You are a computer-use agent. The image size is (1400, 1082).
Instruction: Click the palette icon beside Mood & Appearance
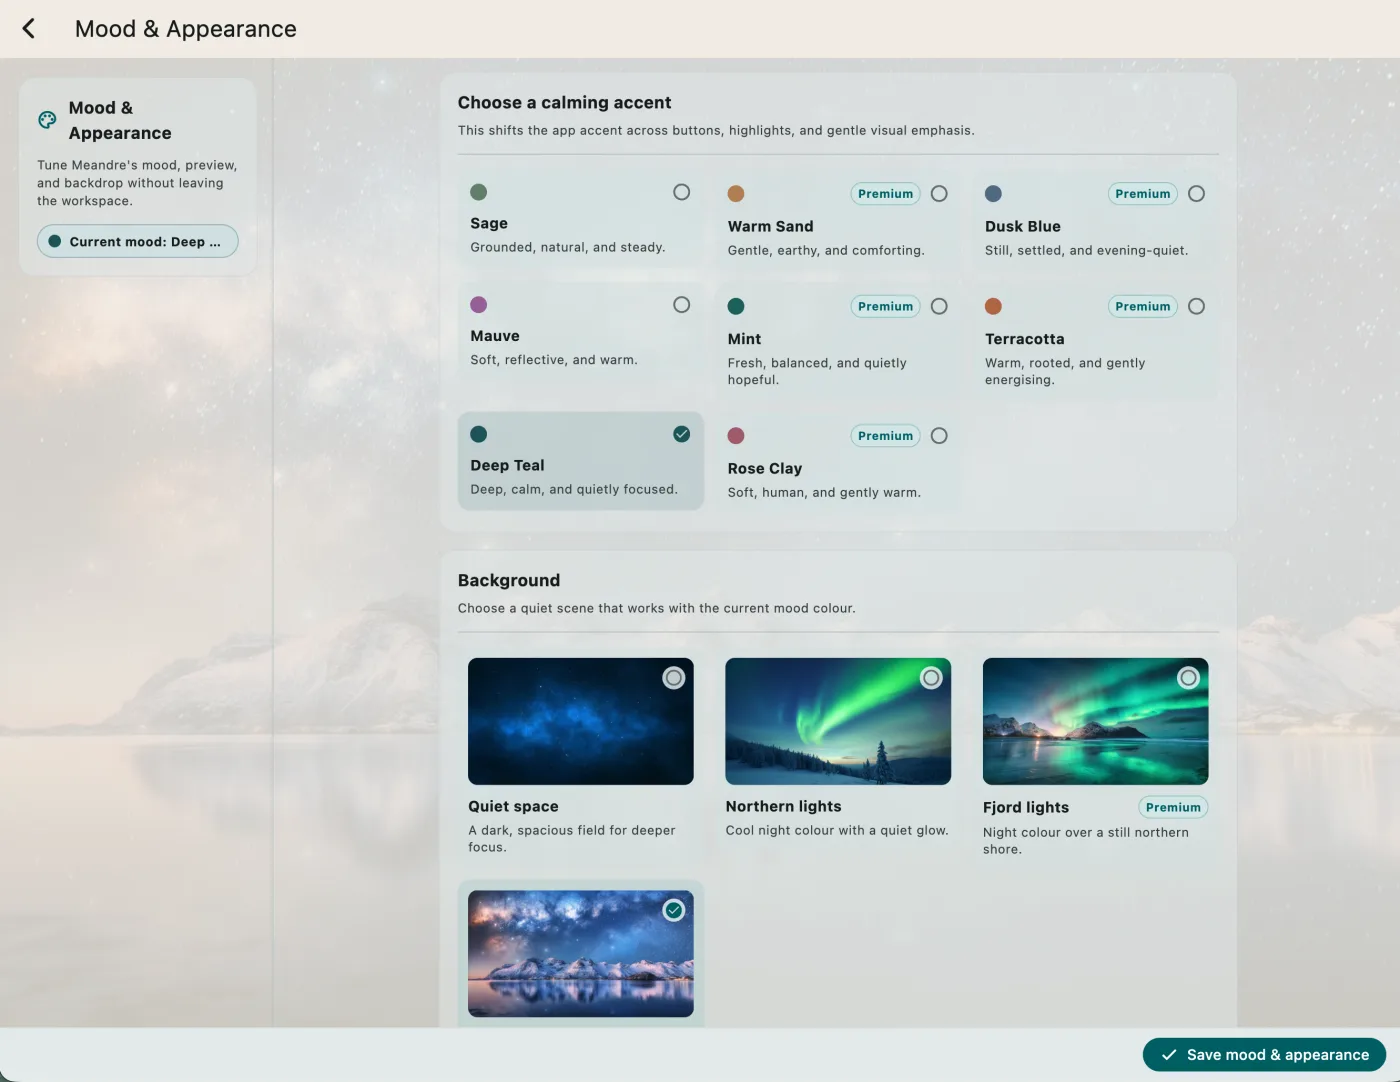click(47, 120)
